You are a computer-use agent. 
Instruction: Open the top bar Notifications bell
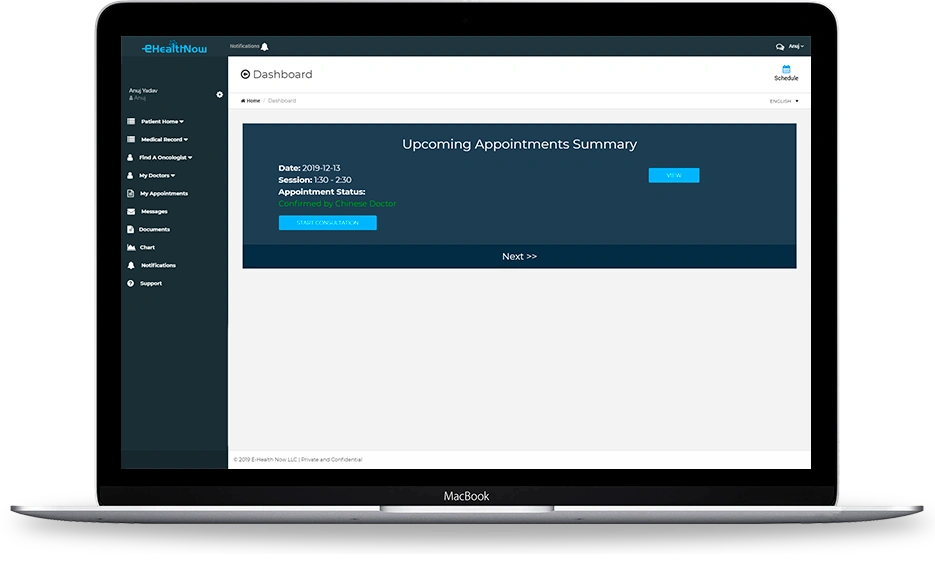[265, 46]
